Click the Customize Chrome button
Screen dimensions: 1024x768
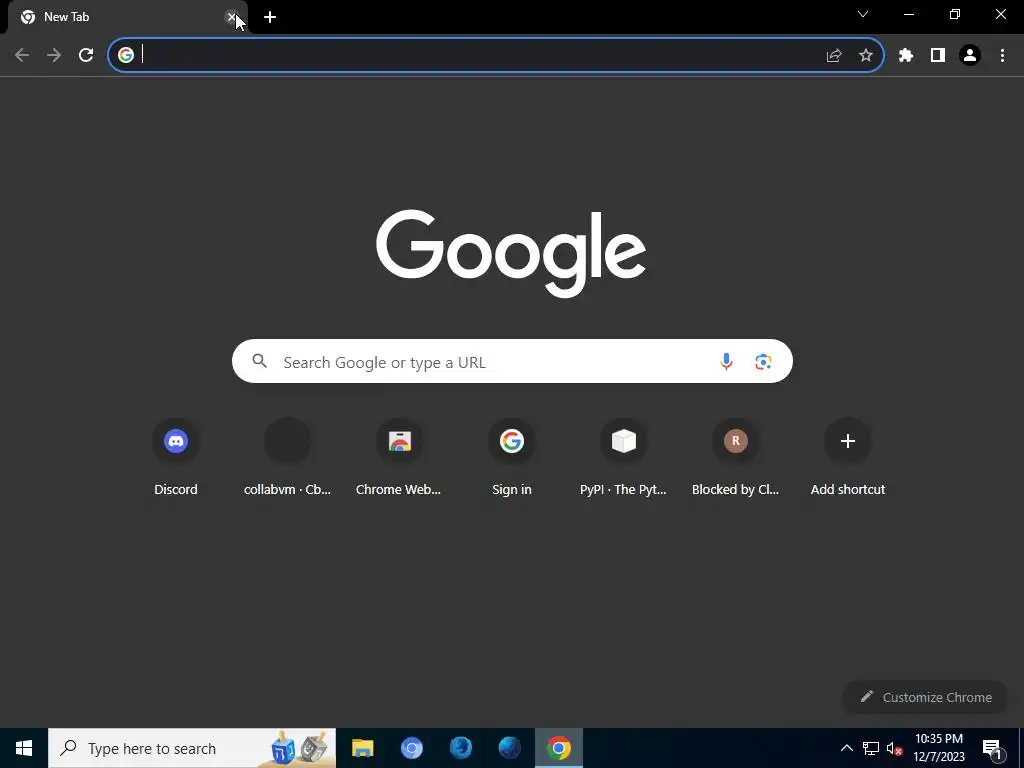click(925, 697)
